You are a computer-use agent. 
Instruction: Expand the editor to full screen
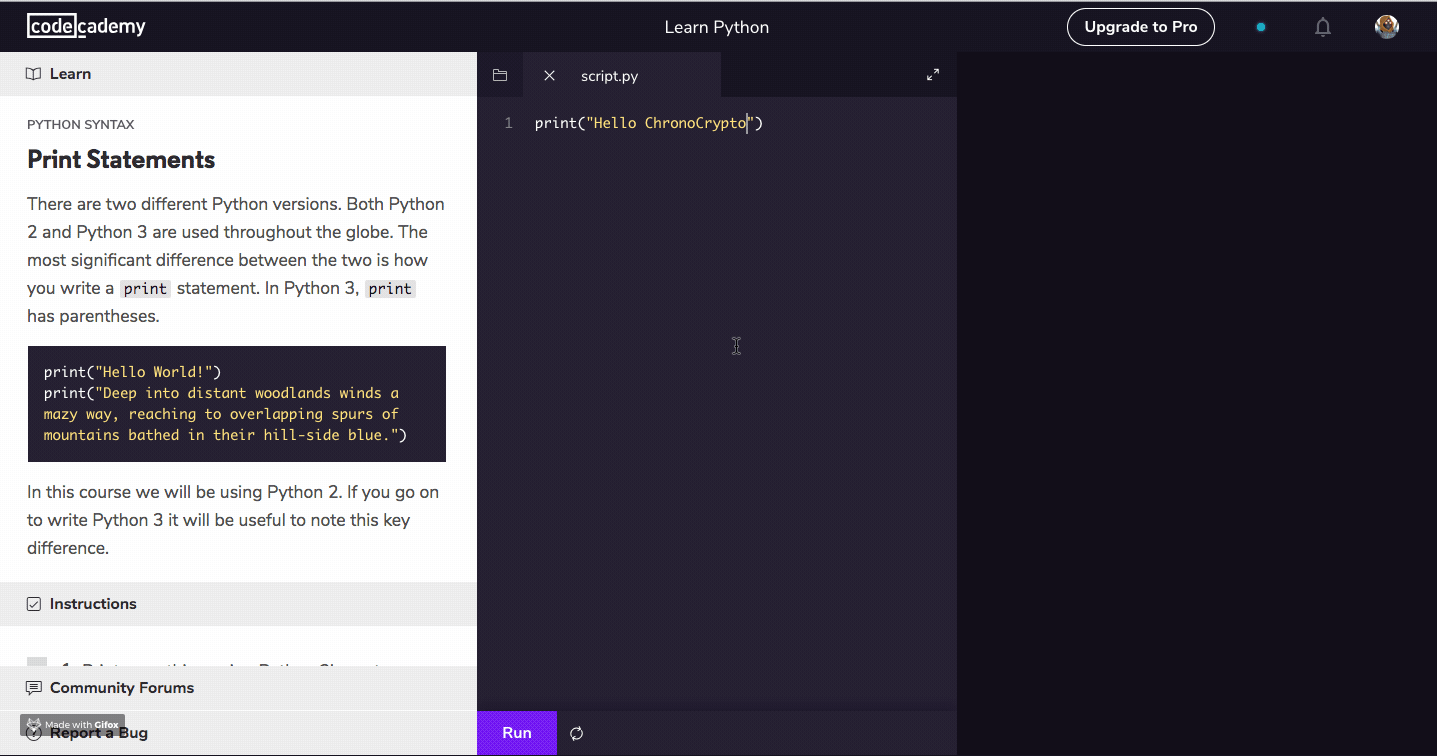click(933, 75)
